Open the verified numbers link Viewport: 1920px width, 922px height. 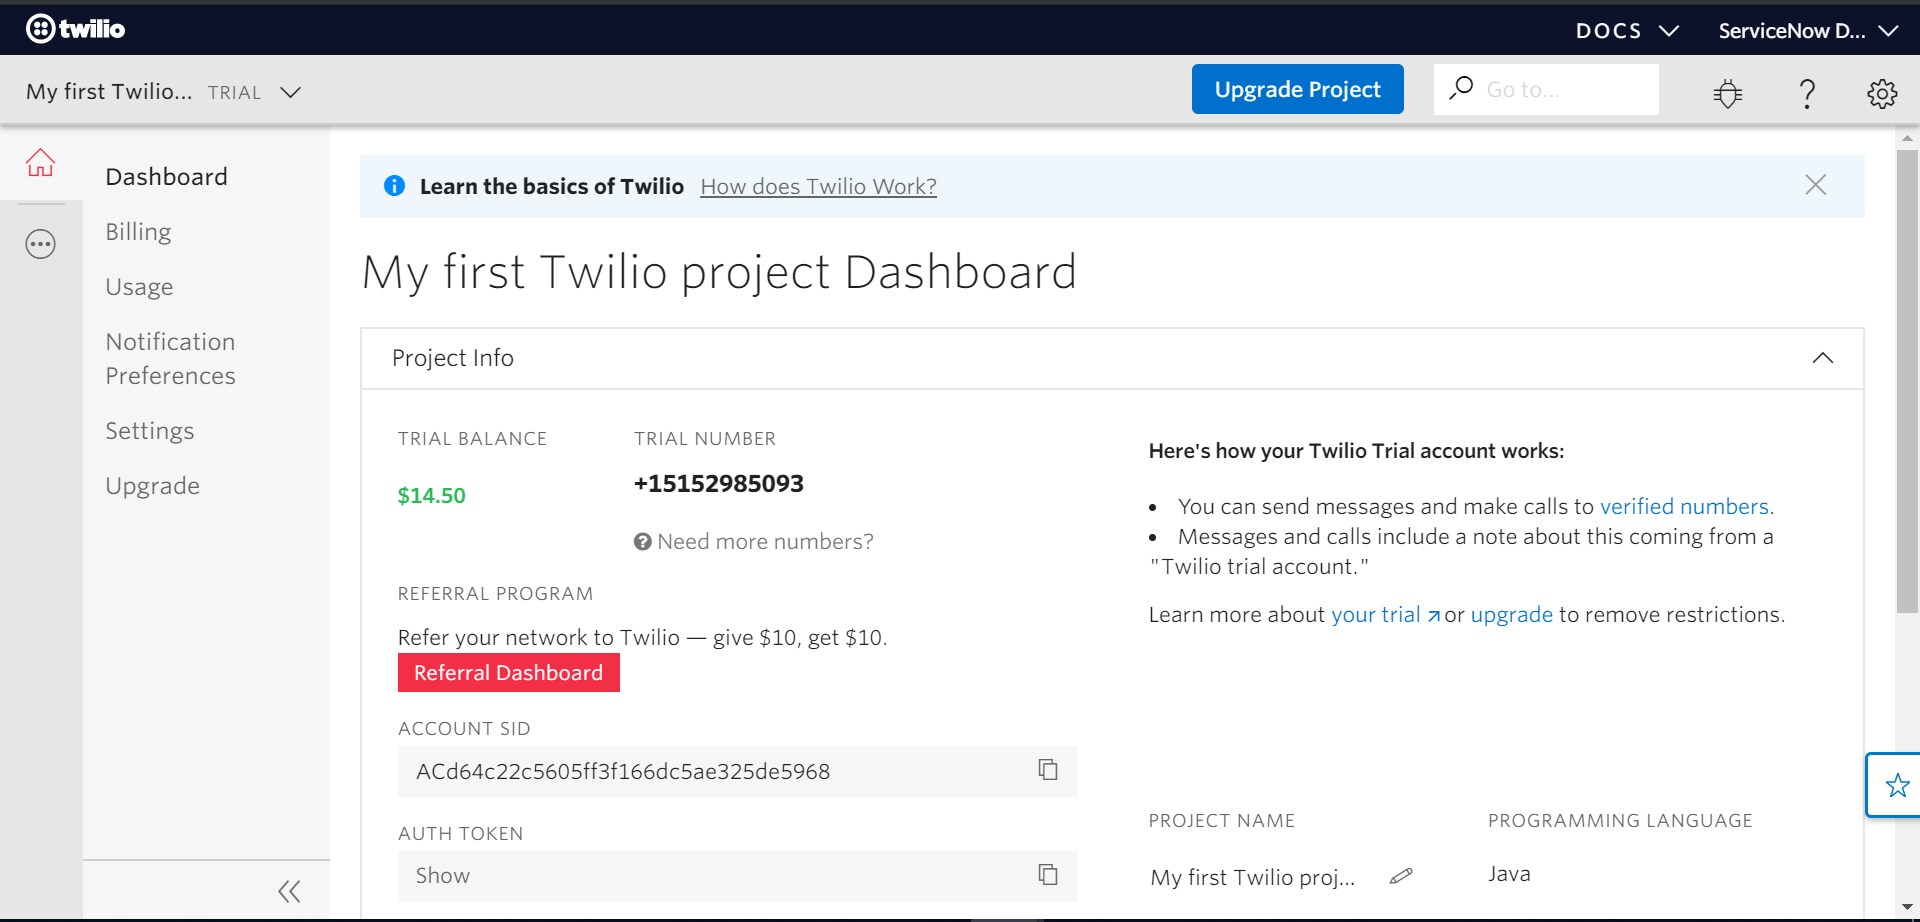coord(1684,506)
